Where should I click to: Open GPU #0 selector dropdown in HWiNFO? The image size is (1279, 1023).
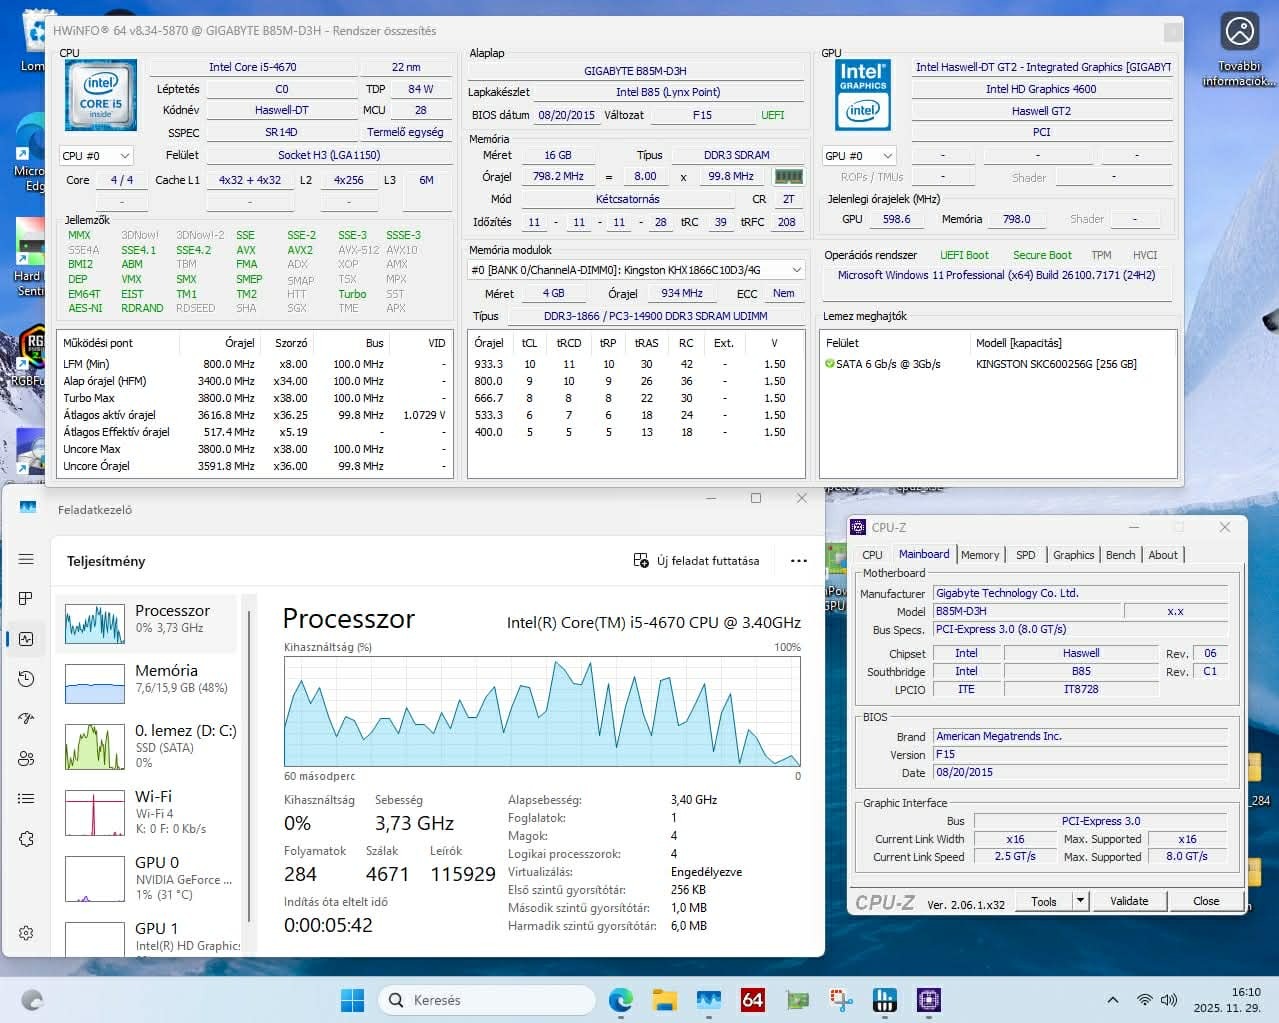(x=859, y=156)
